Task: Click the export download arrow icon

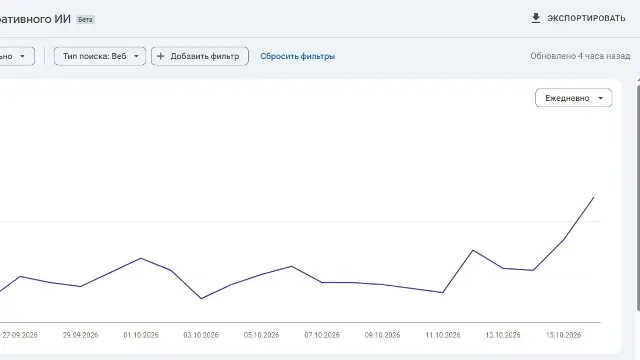Action: tap(536, 18)
